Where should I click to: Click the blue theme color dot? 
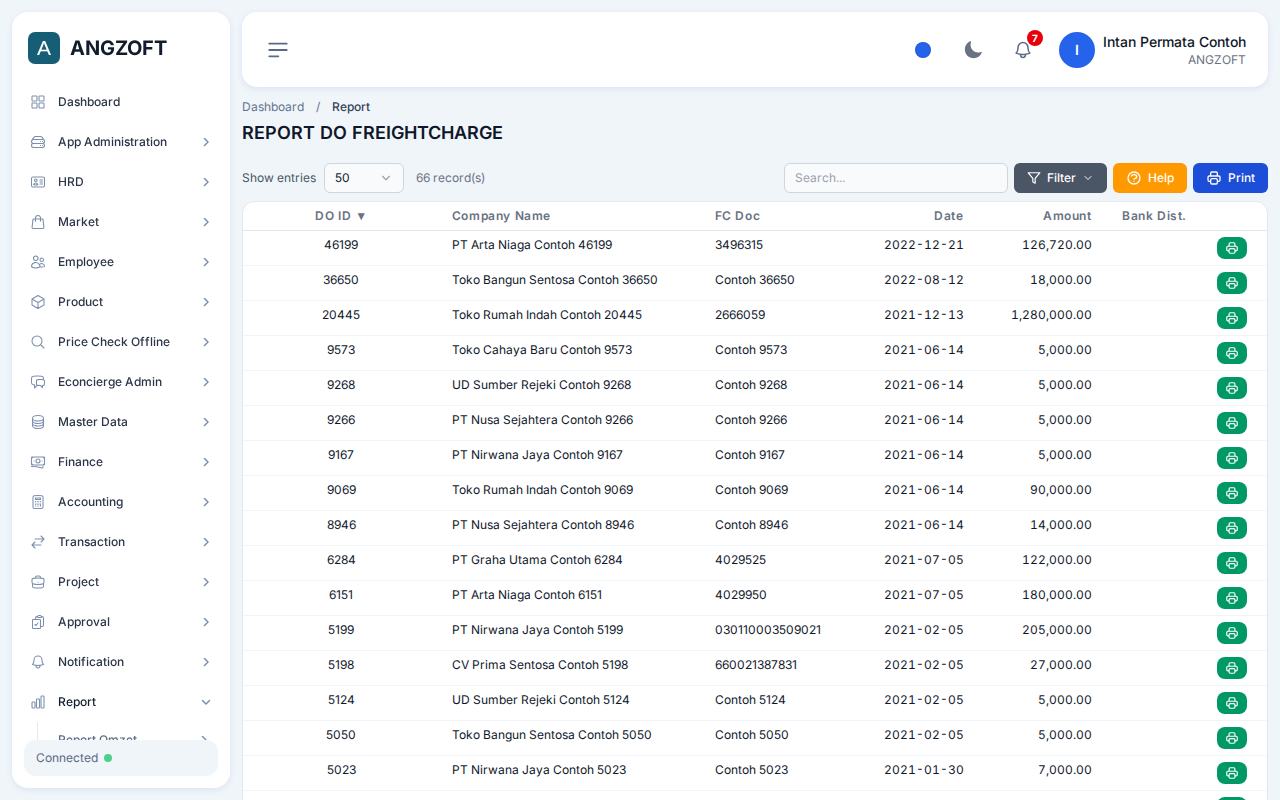pos(923,50)
